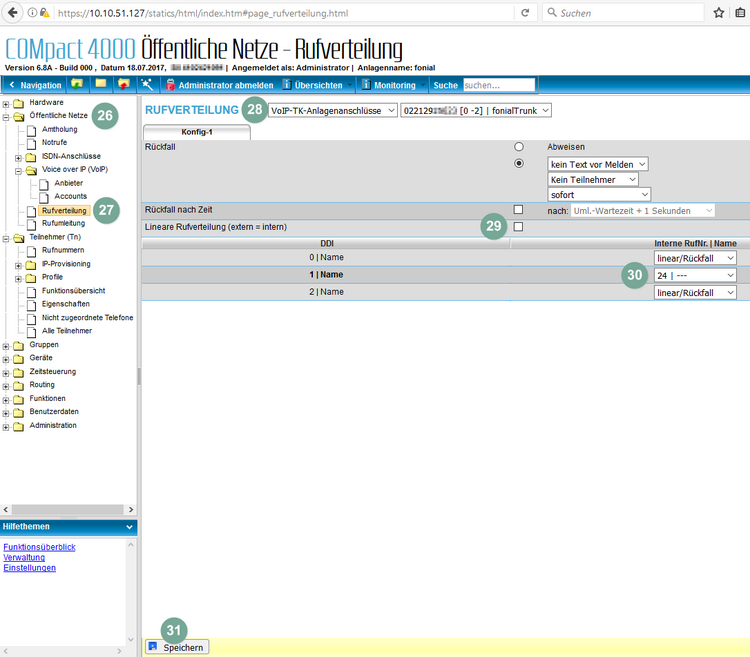
Task: Click the Administration folder icon
Action: [19, 426]
